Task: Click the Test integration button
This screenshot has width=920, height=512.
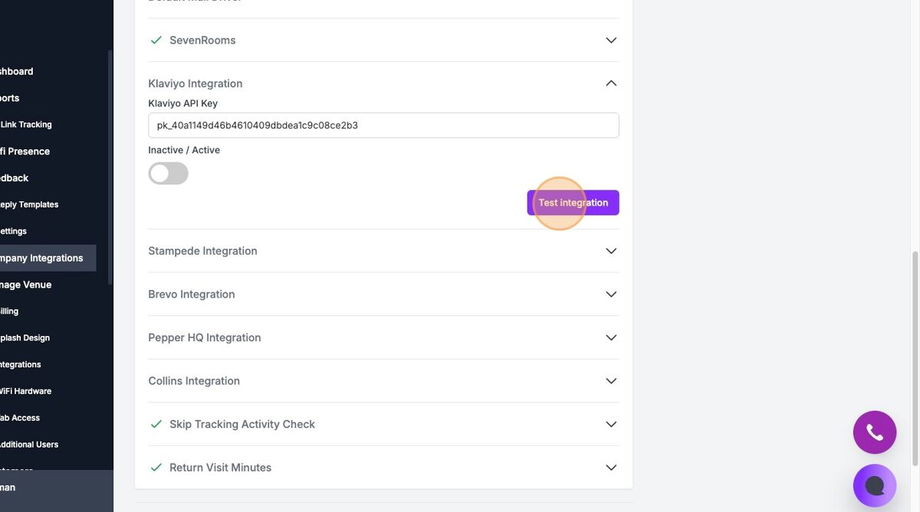Action: (x=573, y=203)
